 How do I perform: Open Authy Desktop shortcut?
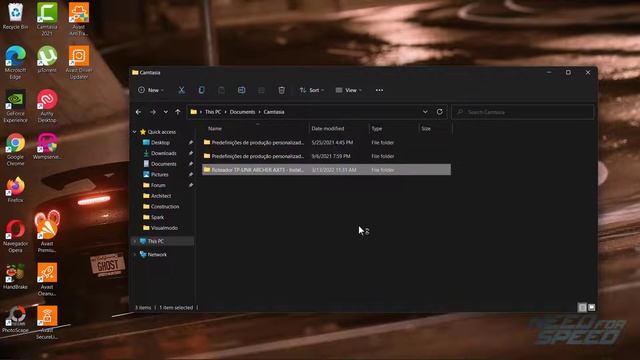tap(47, 106)
